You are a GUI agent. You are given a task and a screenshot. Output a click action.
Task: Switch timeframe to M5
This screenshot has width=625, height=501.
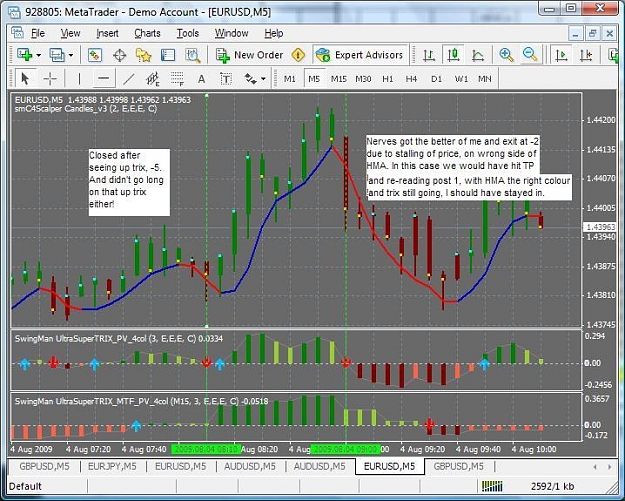(314, 79)
